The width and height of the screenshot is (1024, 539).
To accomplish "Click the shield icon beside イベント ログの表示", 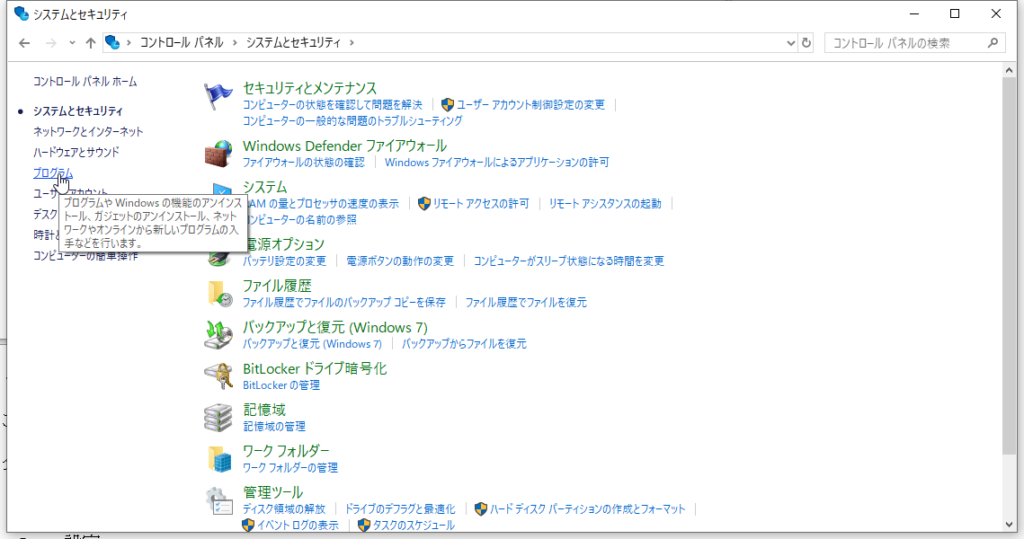I will (x=248, y=525).
